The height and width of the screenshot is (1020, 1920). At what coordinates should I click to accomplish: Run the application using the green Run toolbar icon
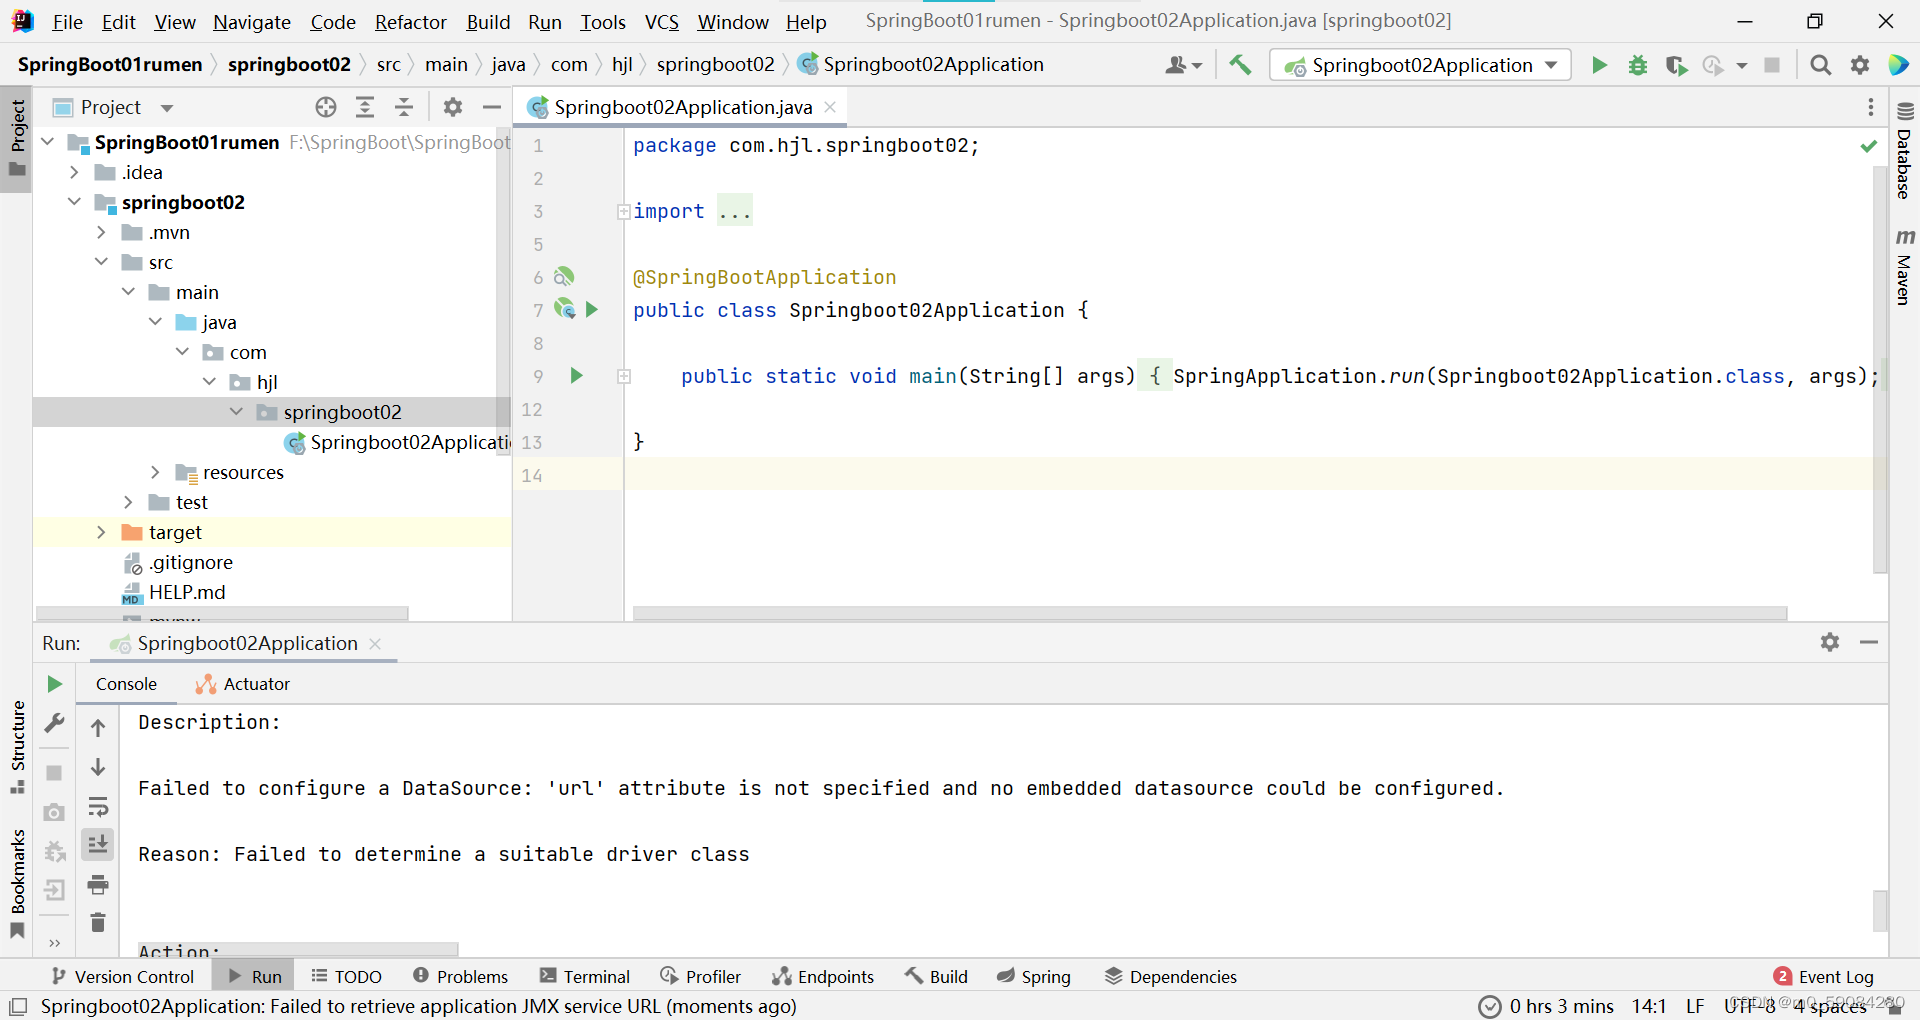click(1598, 65)
